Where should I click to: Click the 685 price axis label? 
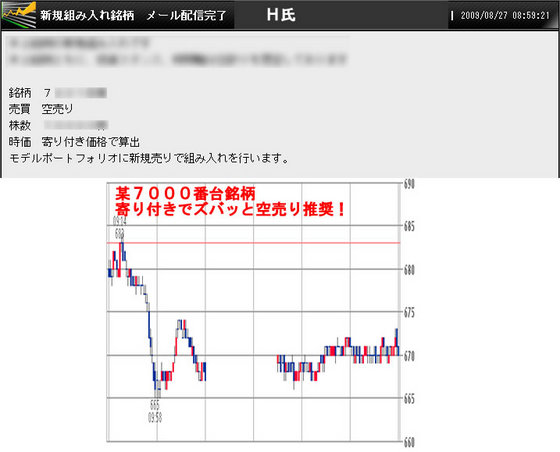tap(409, 226)
